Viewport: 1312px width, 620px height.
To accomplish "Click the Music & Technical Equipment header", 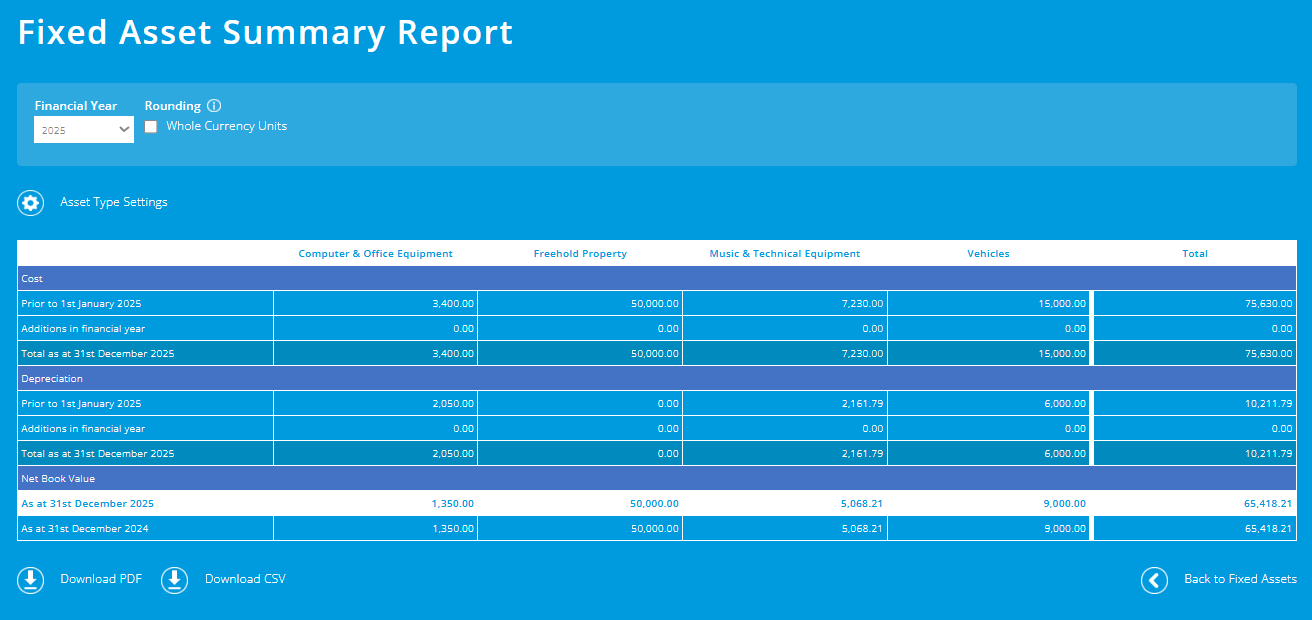I will coord(784,253).
